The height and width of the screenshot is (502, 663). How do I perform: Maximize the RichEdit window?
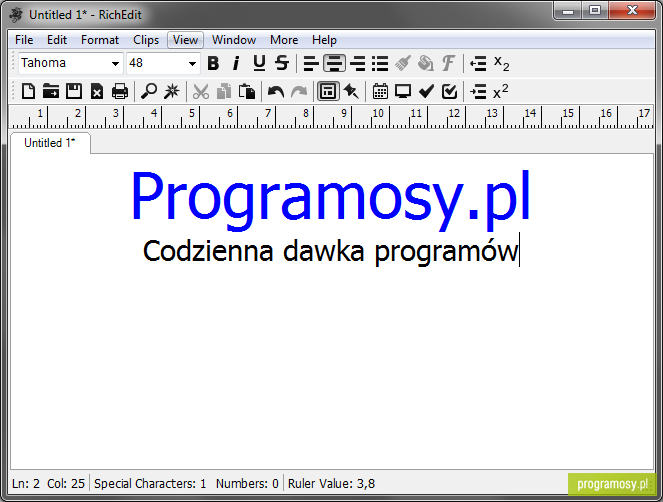coord(595,10)
